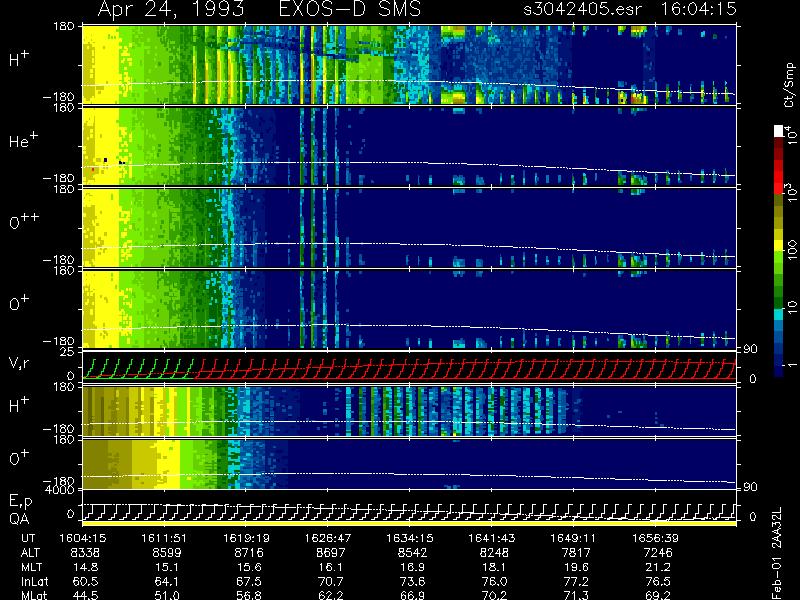The width and height of the screenshot is (800, 600).
Task: Select MLat value "66.9"
Action: 412,595
